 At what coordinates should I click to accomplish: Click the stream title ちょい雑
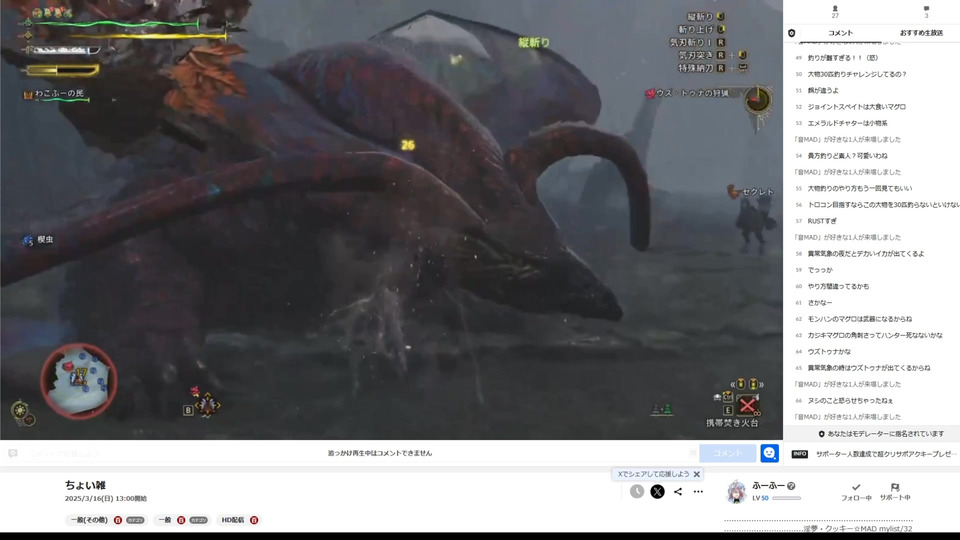85,485
